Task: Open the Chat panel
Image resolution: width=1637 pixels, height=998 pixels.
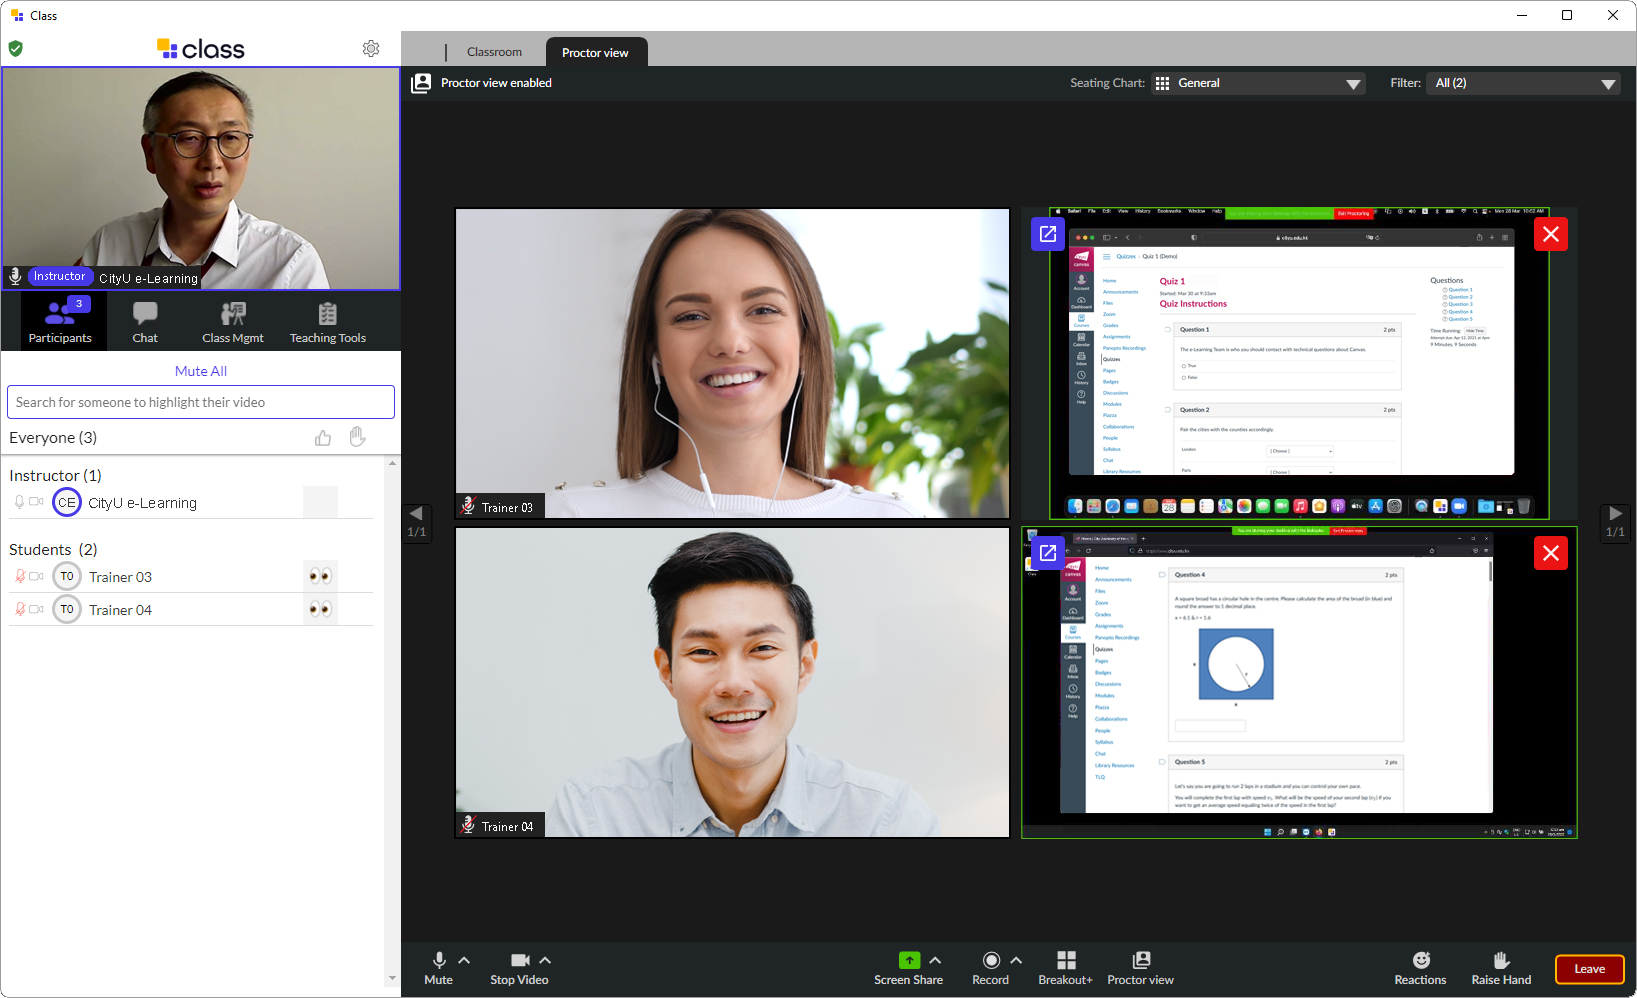Action: pos(145,322)
